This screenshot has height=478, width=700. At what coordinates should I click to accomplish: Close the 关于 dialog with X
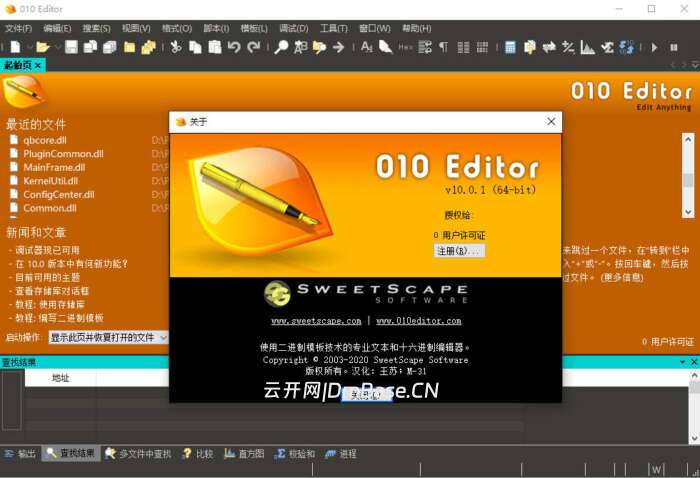tap(551, 121)
